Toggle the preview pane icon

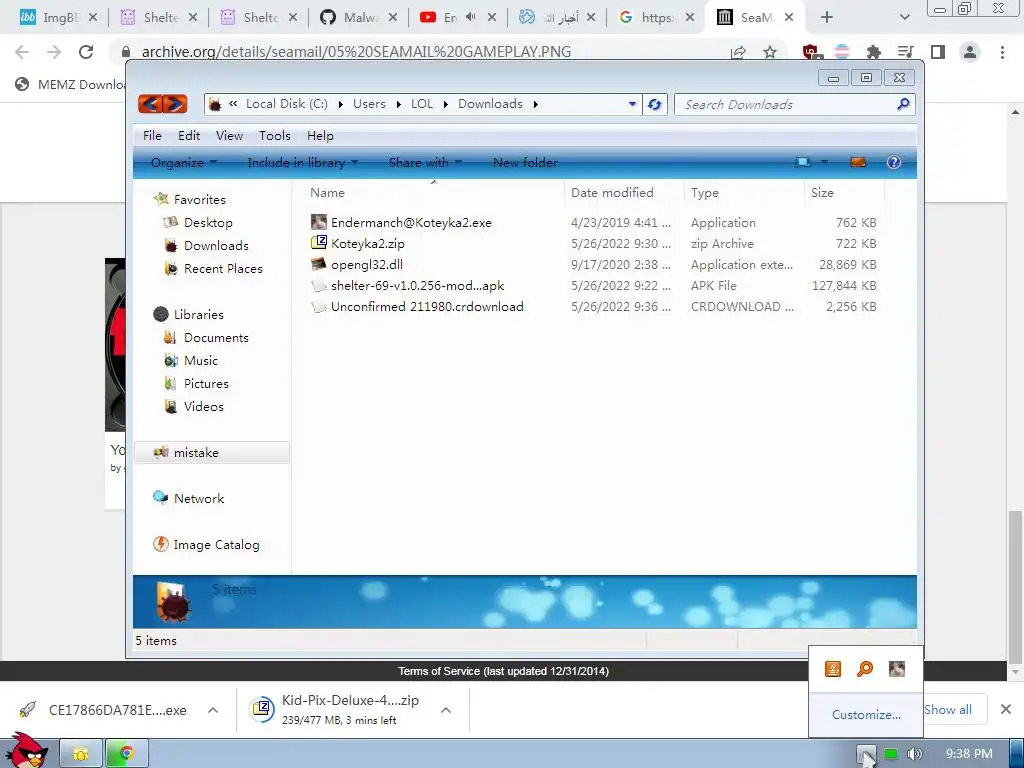tap(857, 162)
